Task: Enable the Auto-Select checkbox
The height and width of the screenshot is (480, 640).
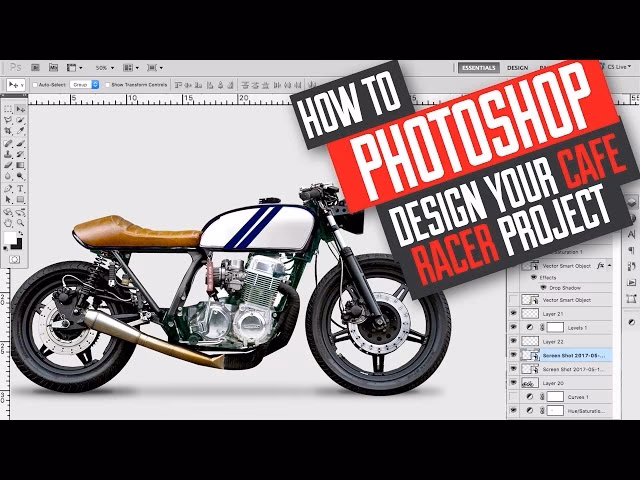Action: click(35, 85)
